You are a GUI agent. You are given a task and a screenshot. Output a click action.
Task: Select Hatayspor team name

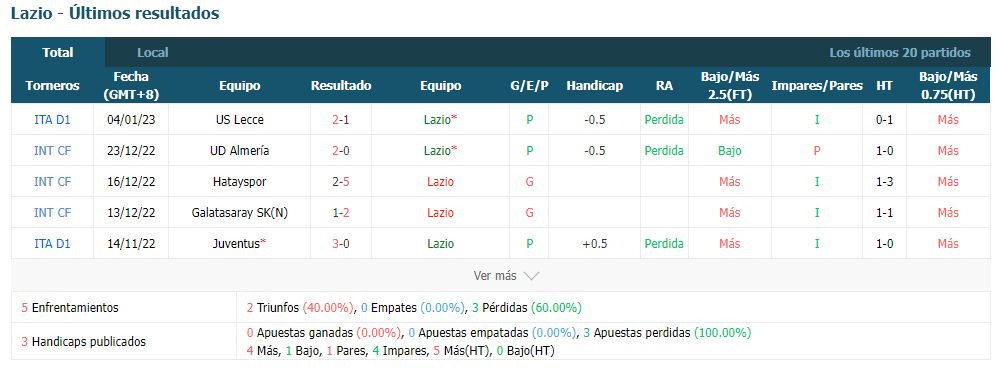coord(239,182)
